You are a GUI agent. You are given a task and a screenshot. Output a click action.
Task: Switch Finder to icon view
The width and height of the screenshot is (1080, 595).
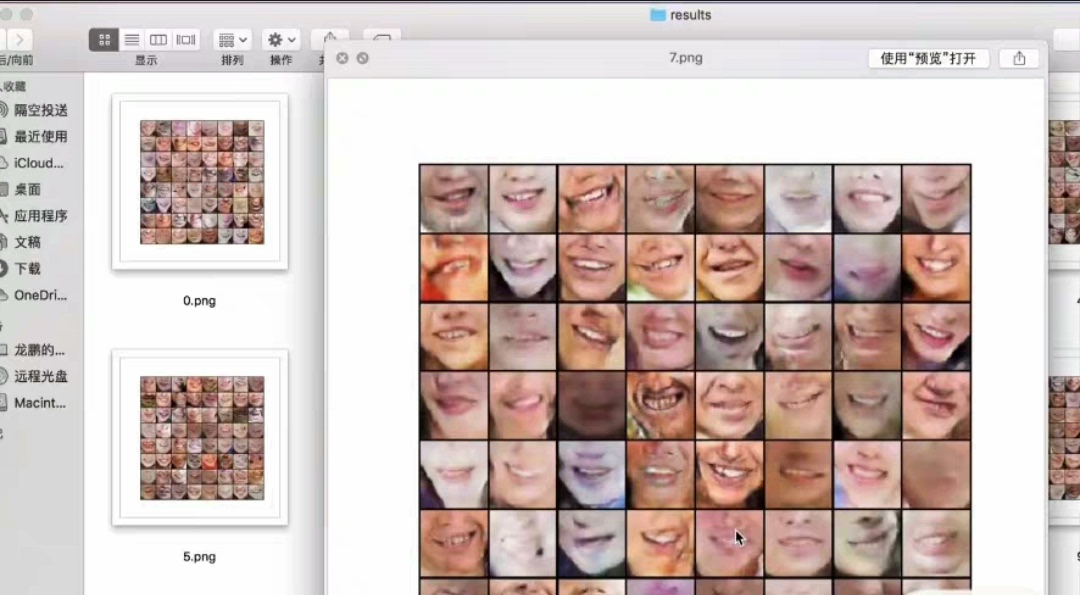pos(104,40)
